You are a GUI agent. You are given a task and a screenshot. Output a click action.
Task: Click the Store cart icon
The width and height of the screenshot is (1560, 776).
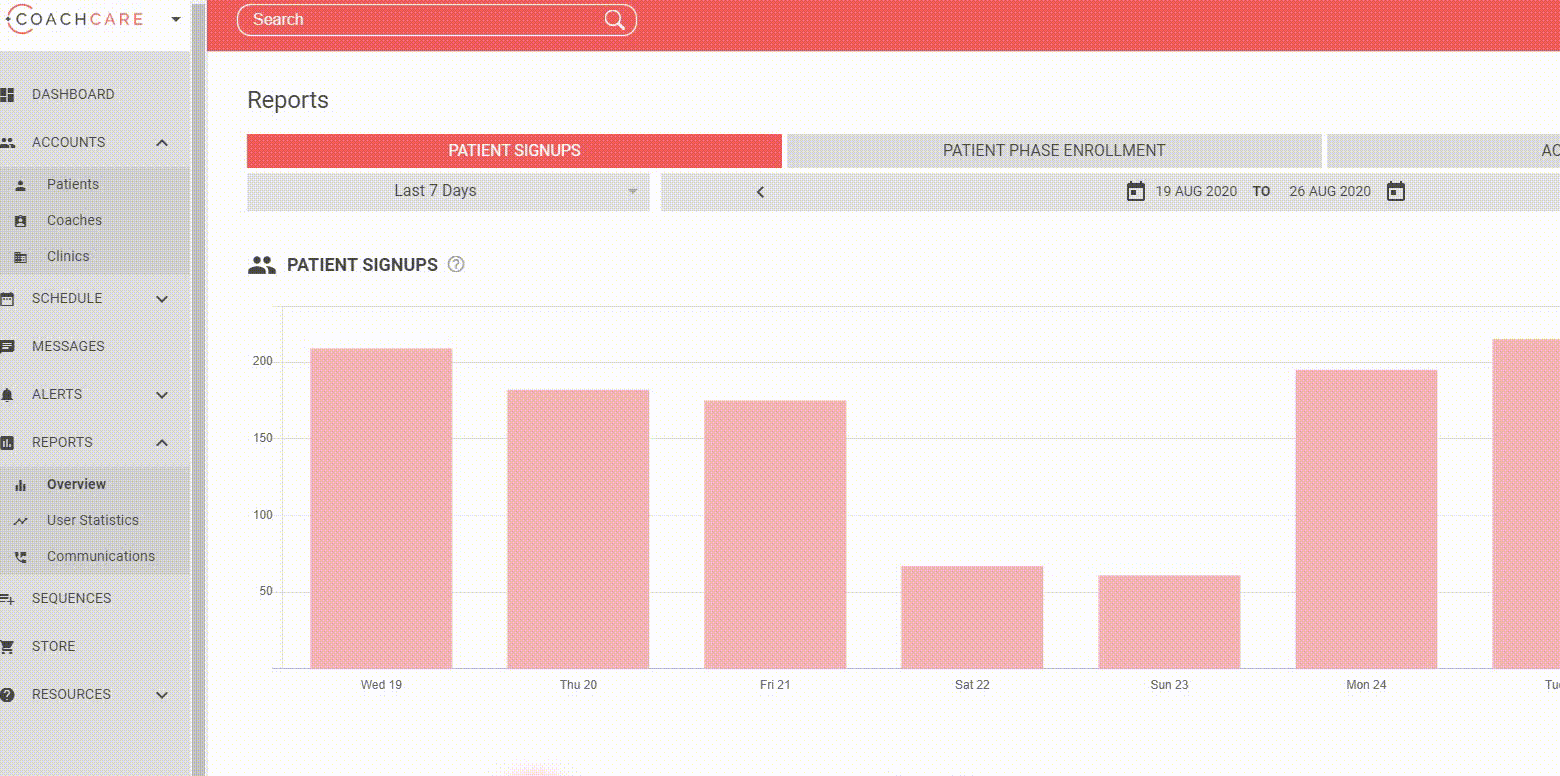coord(7,647)
